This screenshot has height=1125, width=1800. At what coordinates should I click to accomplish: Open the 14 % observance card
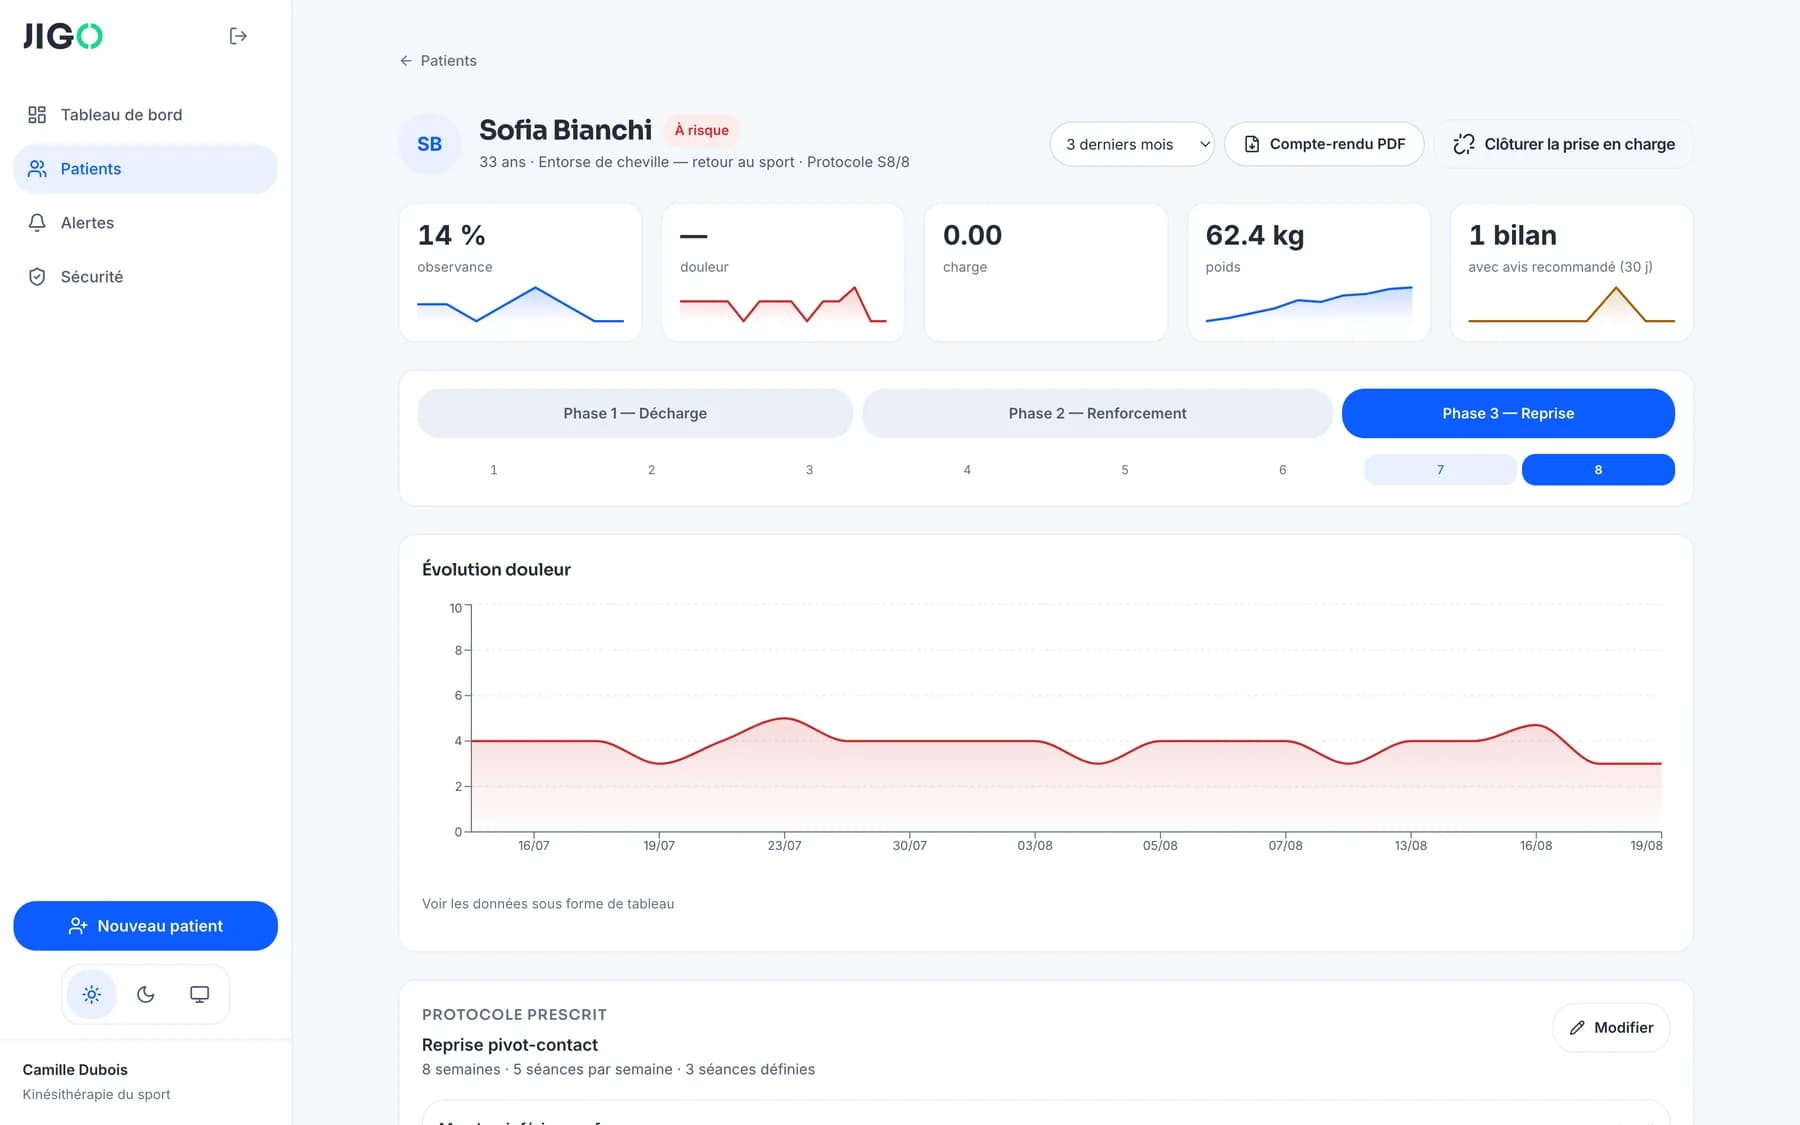coord(520,273)
